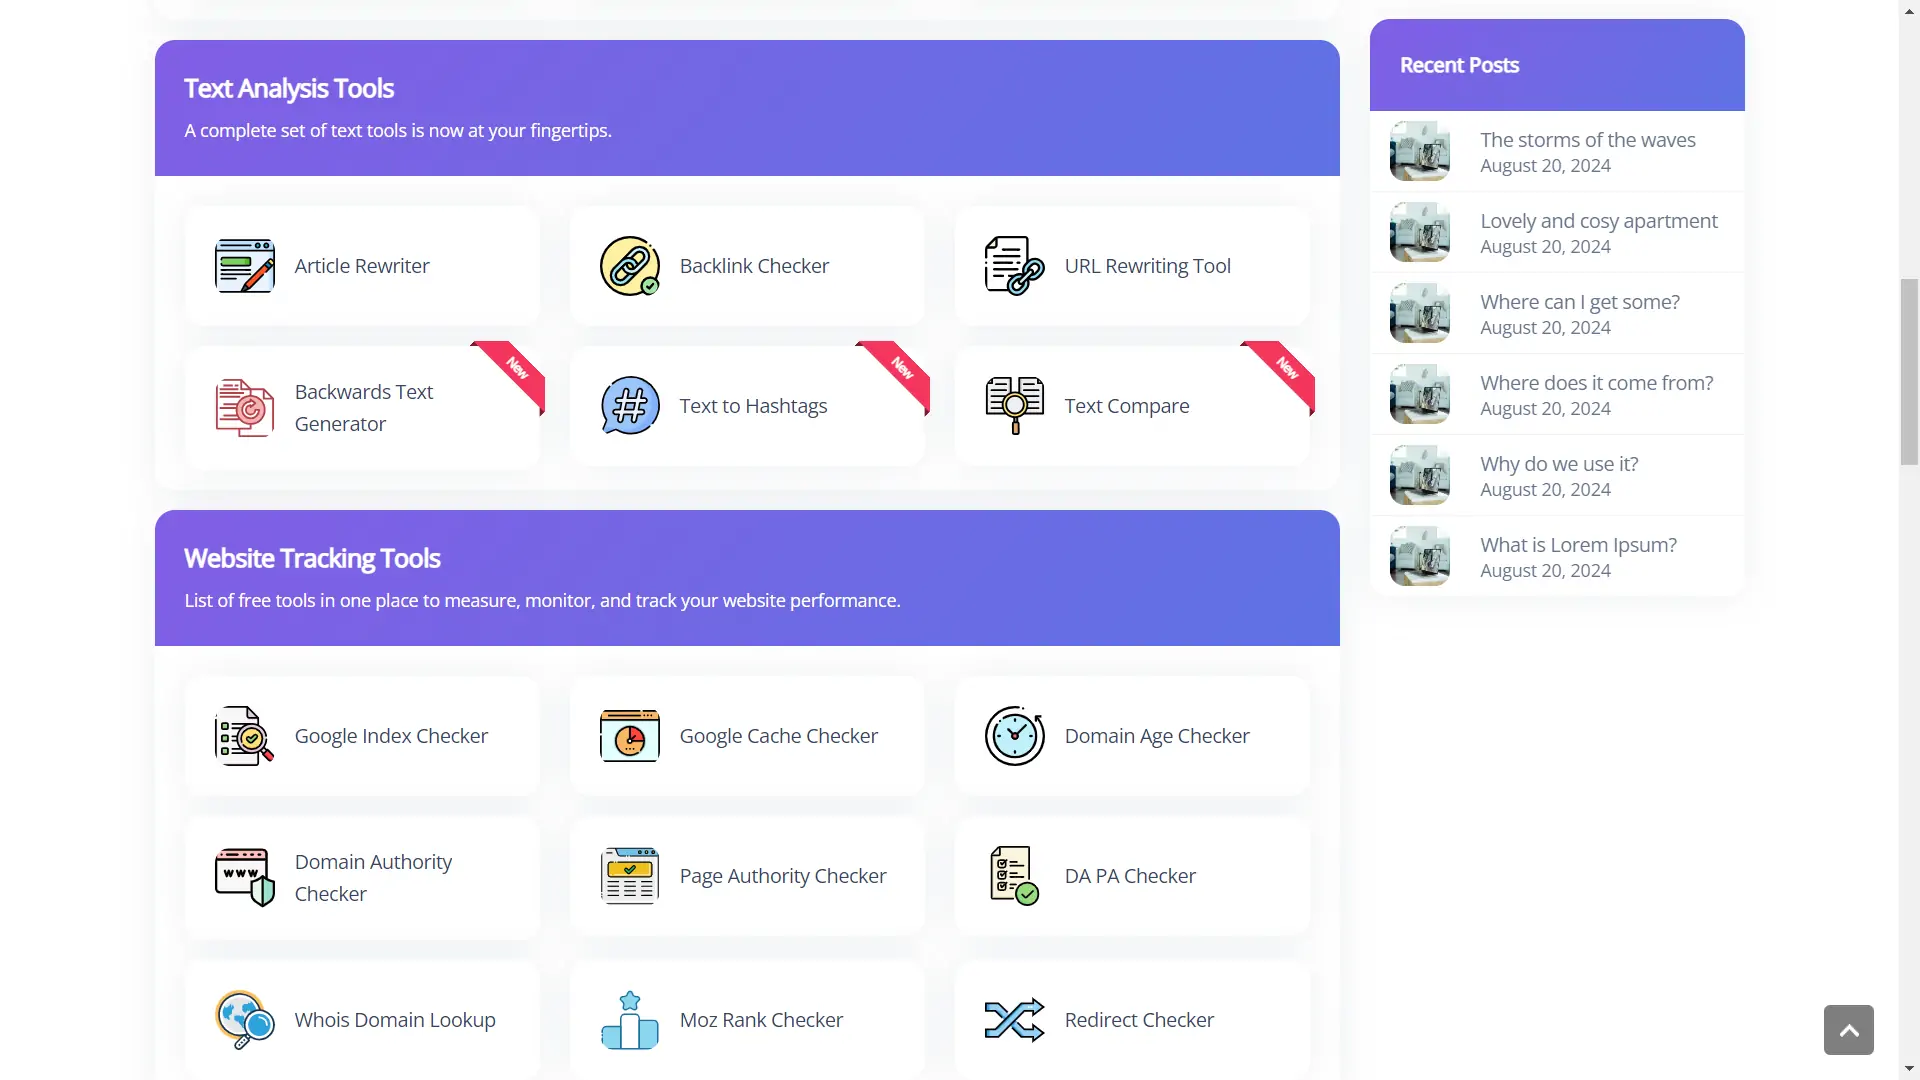Click the Article Rewriter pencil icon

point(244,266)
